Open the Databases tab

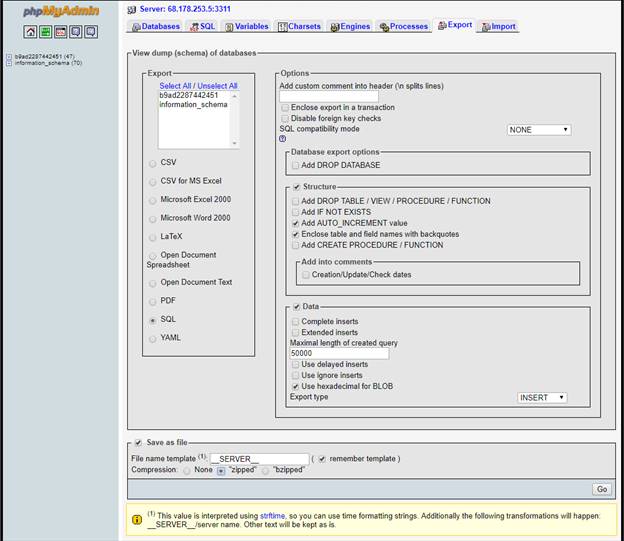click(155, 26)
